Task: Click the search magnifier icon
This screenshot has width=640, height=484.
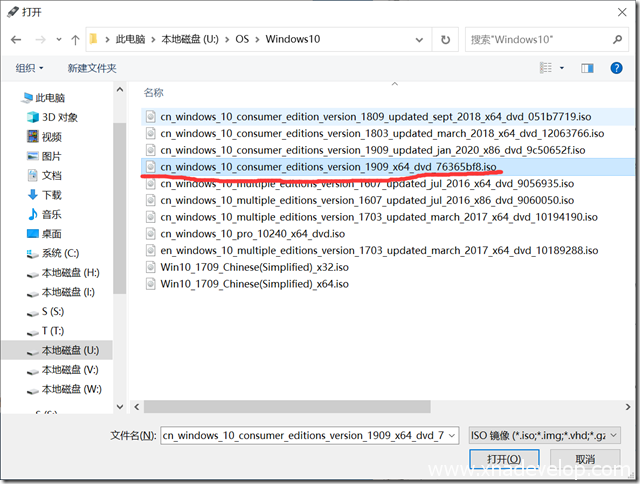Action: pos(616,39)
